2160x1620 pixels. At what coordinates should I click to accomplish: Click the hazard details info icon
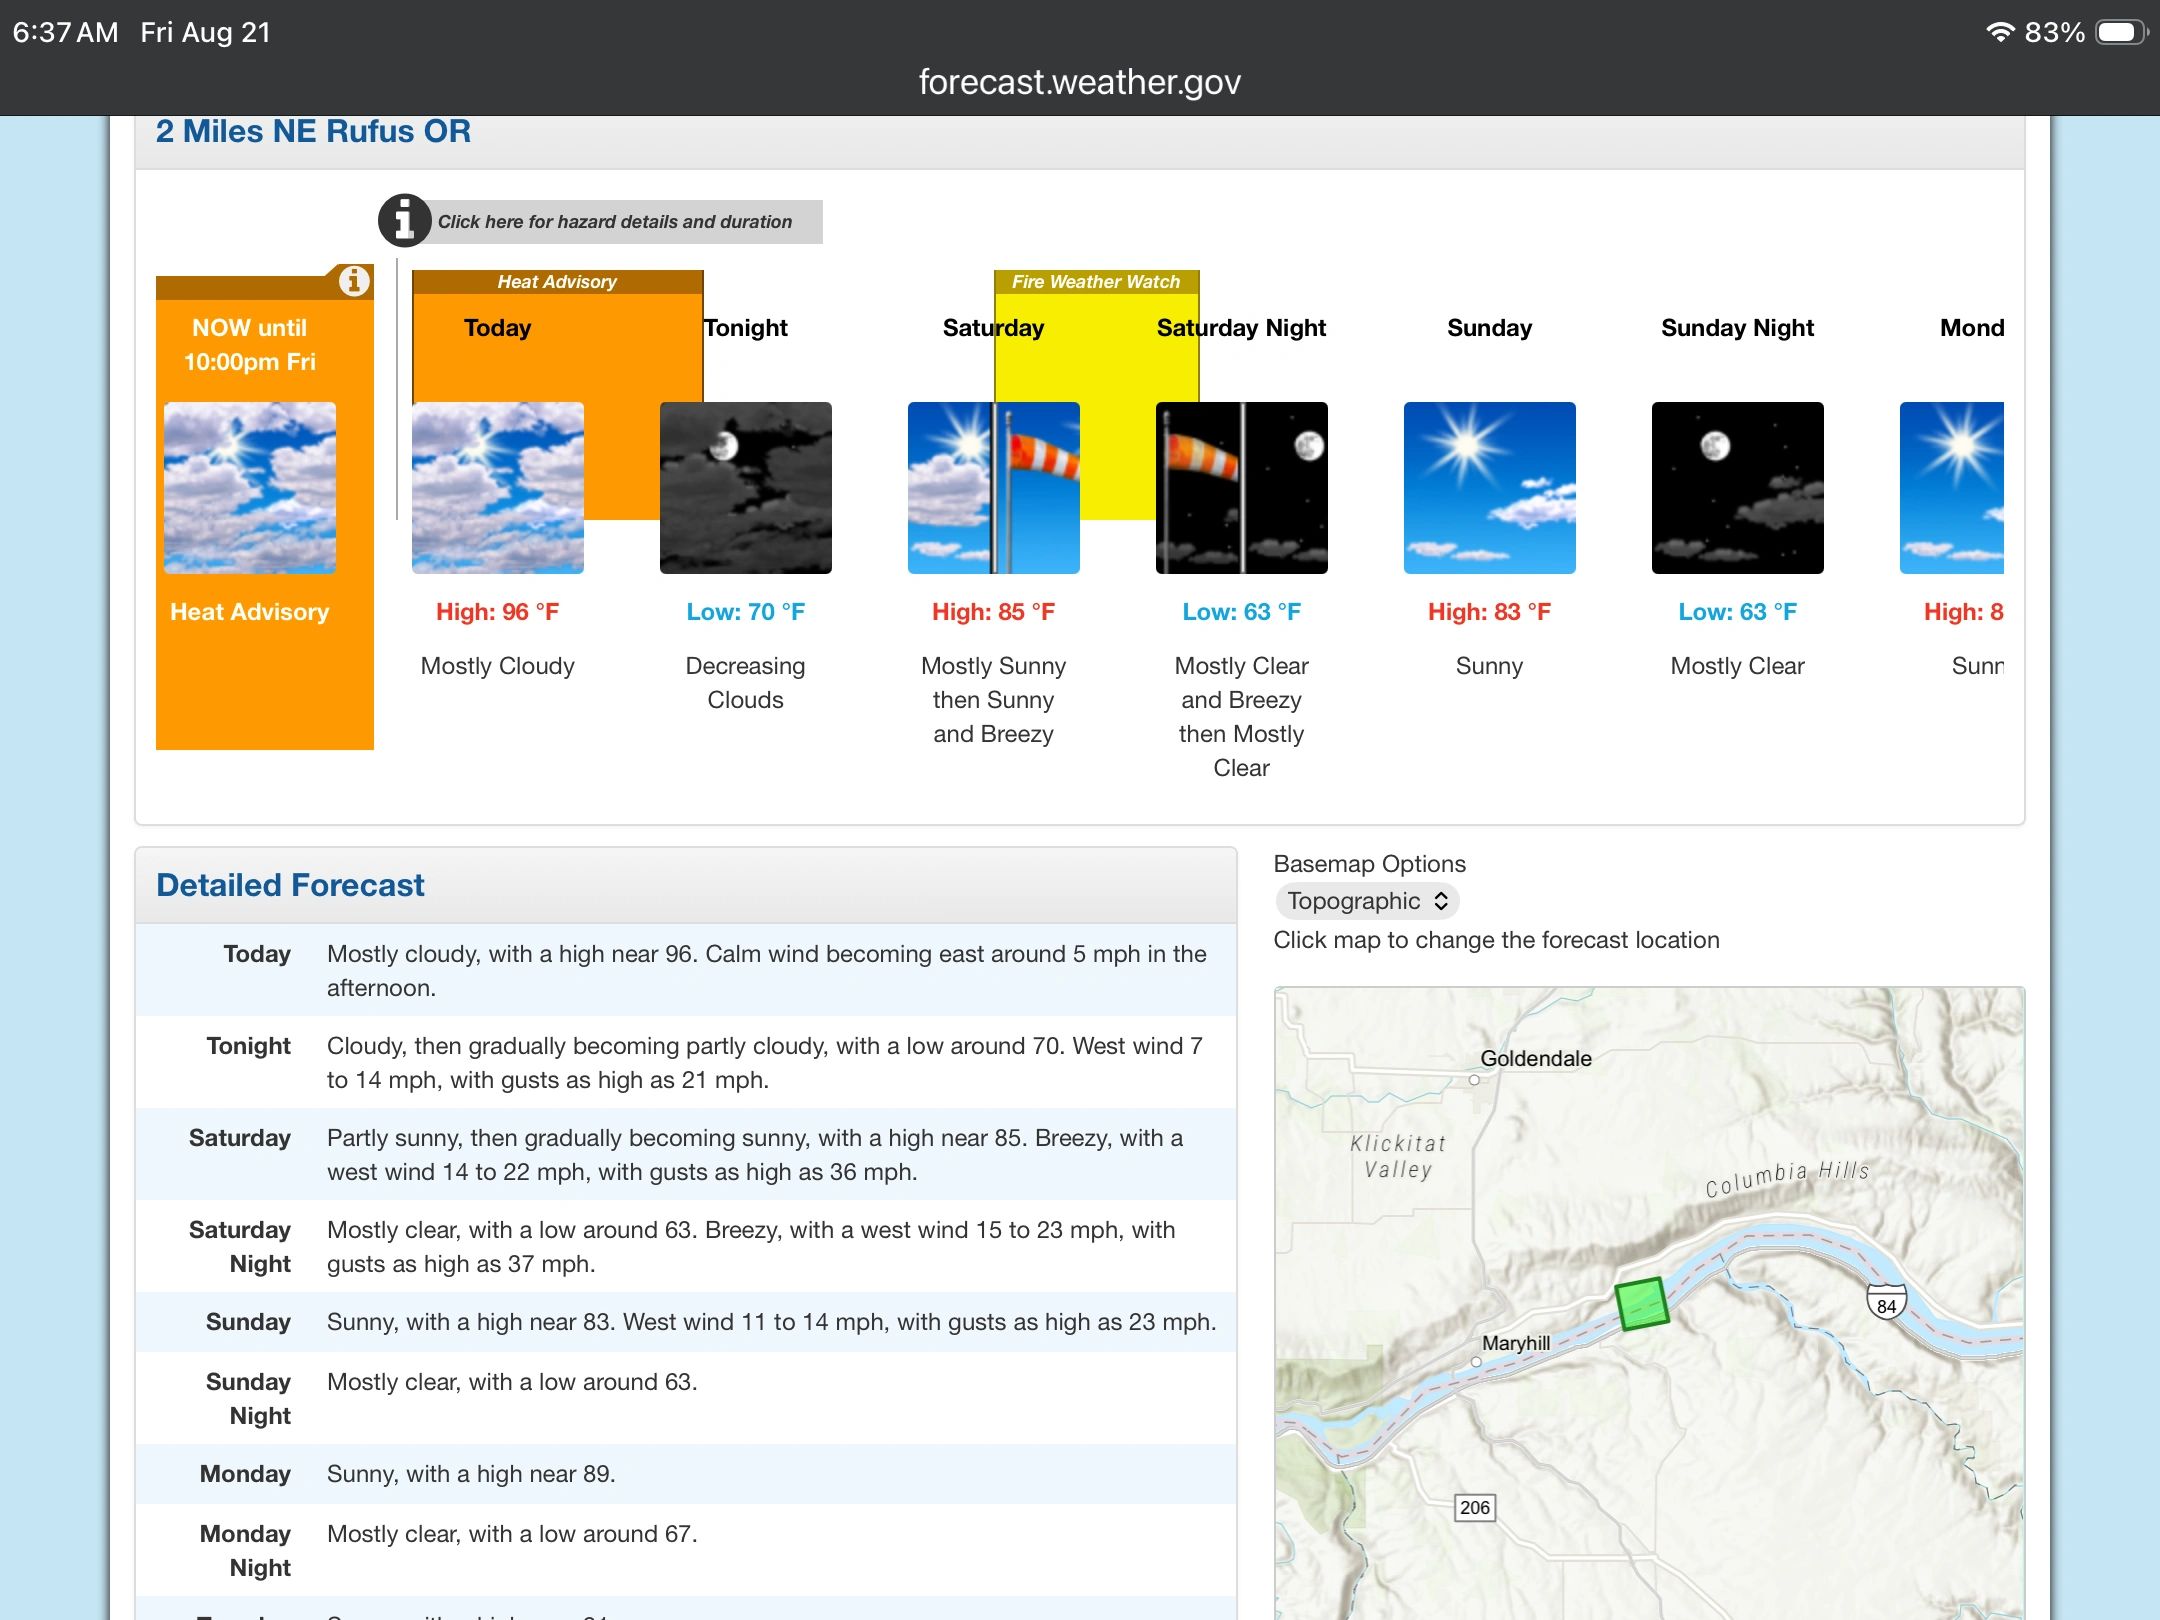(x=404, y=221)
